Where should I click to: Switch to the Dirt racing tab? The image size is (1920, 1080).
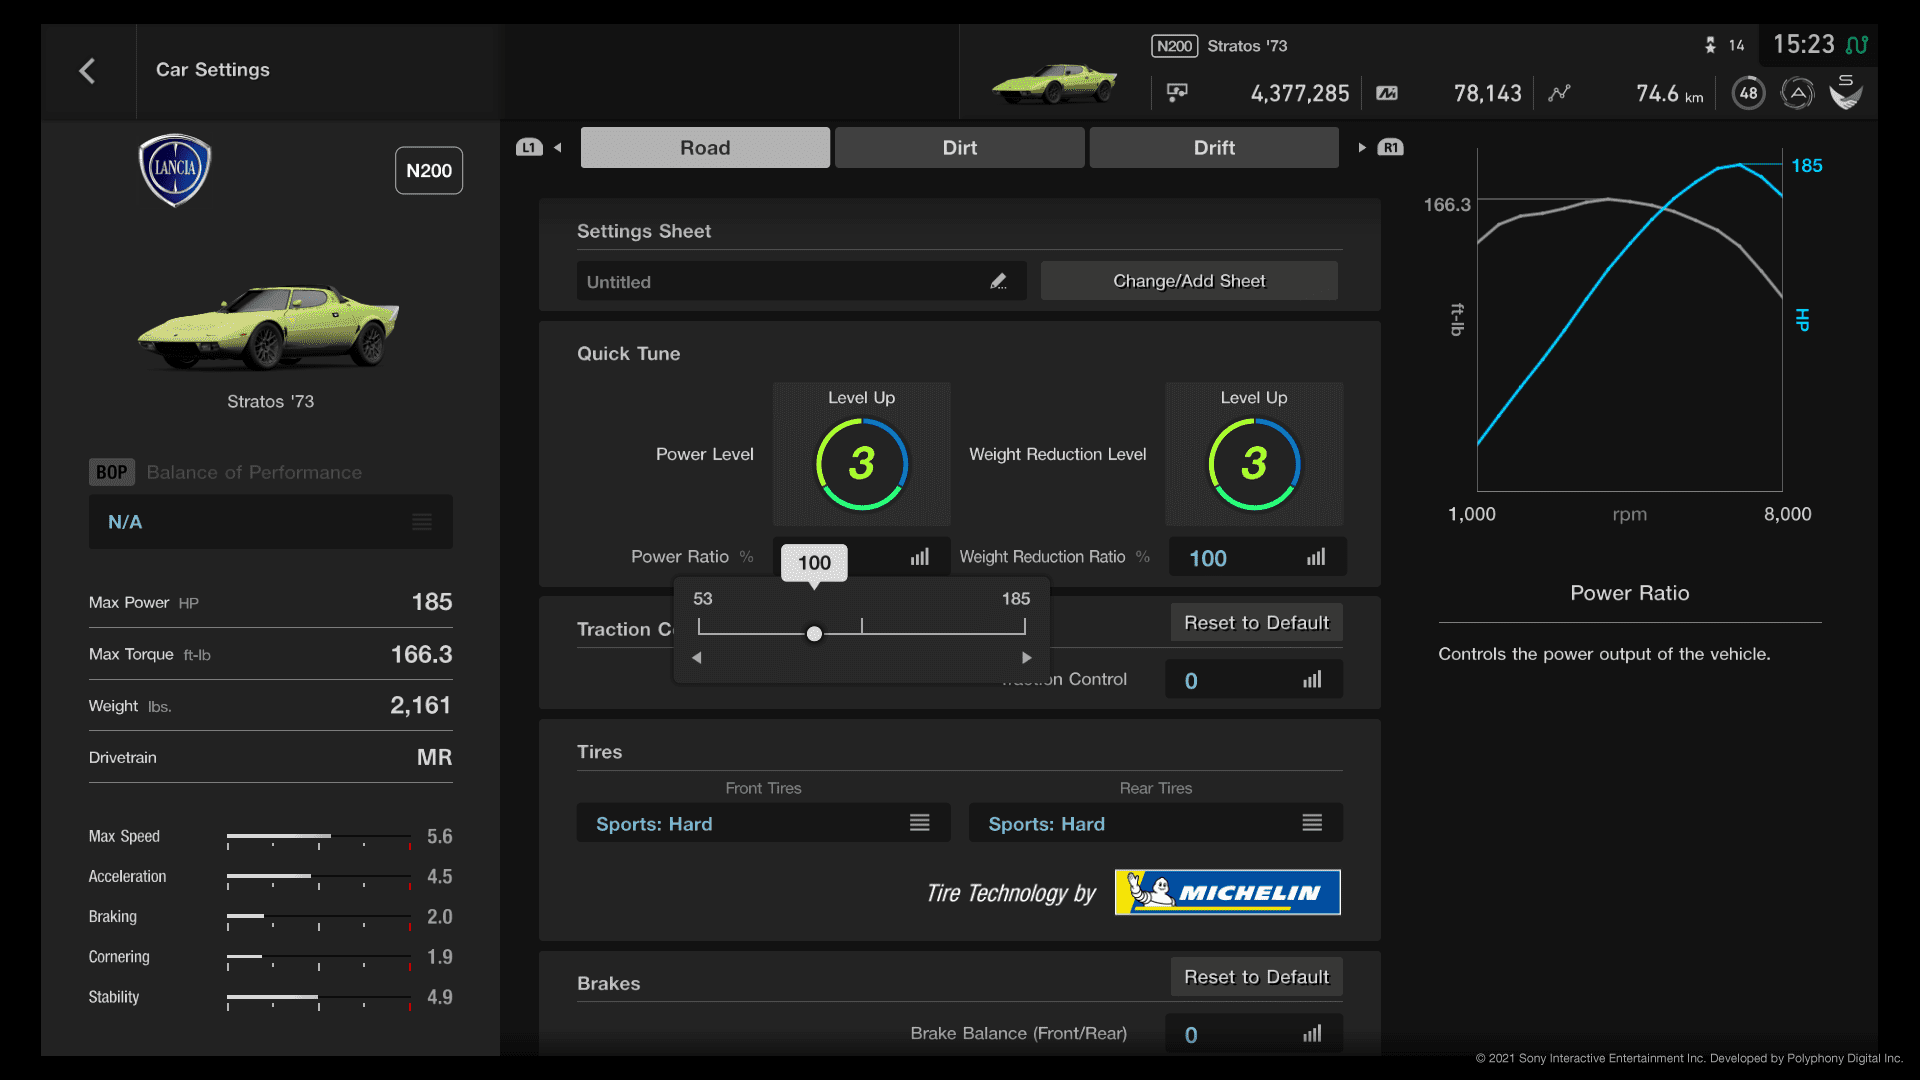tap(957, 148)
